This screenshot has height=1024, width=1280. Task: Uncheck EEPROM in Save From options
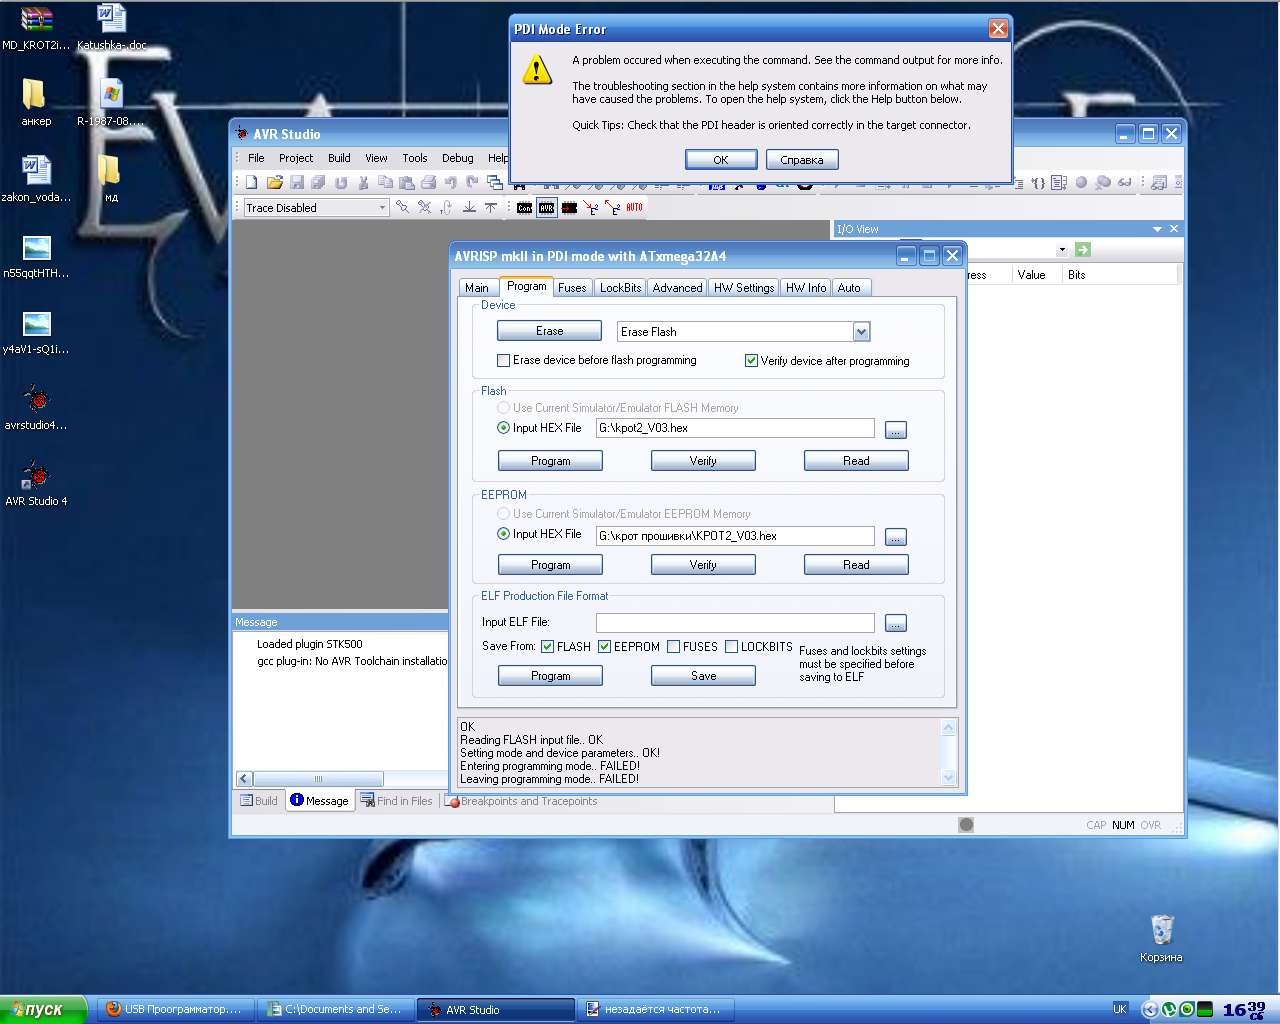[604, 647]
